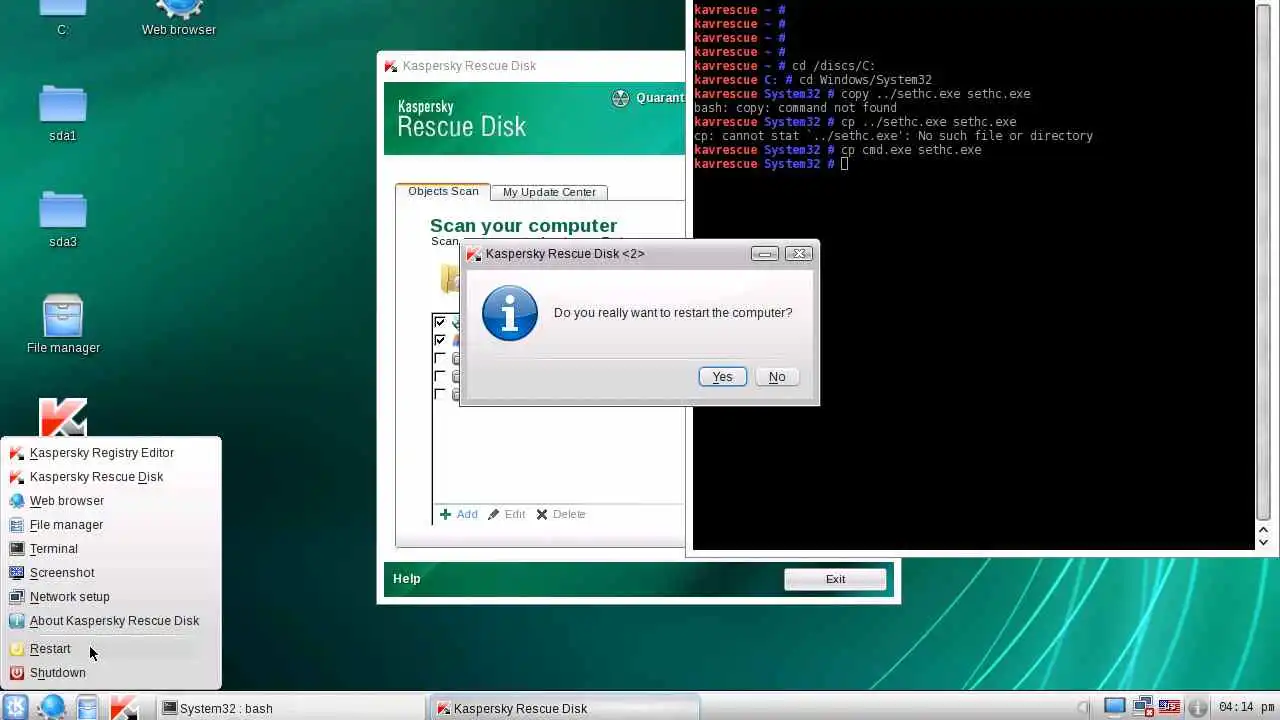
Task: Open the Web browser desktop shortcut
Action: (x=179, y=18)
